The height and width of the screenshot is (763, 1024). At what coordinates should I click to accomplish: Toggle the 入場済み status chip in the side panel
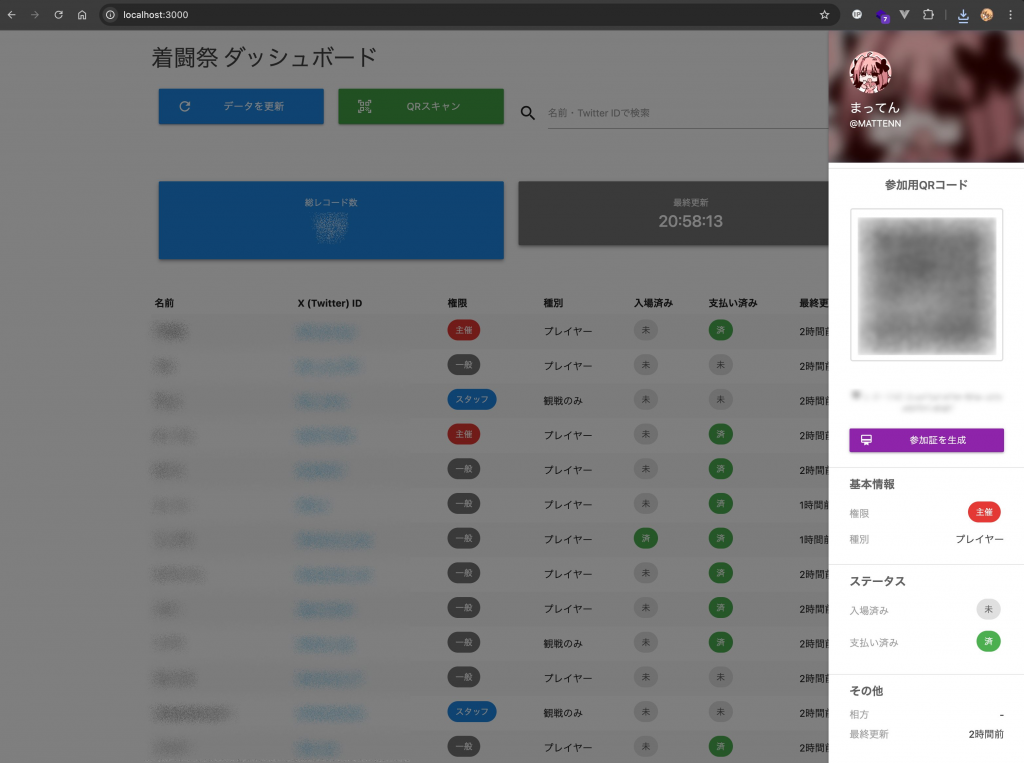pos(988,609)
